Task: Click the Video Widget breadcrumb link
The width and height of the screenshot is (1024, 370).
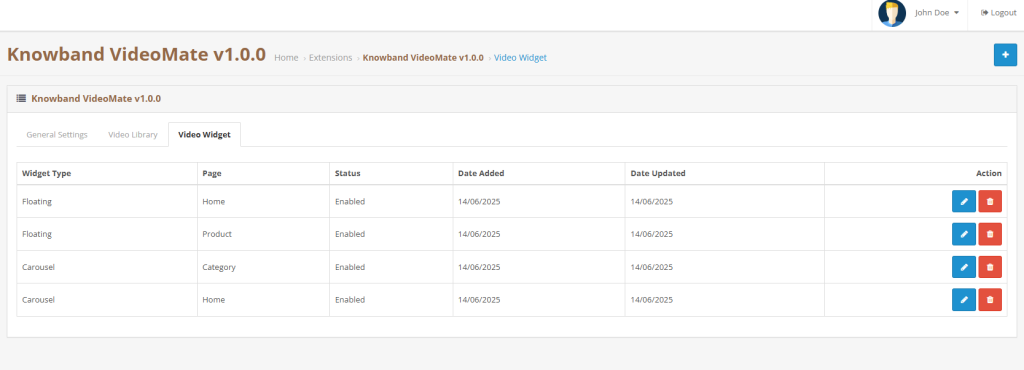Action: click(x=520, y=57)
